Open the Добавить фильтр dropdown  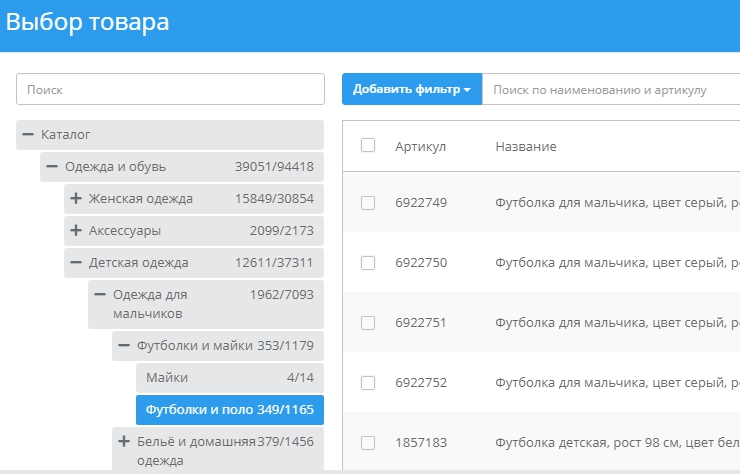[x=411, y=89]
